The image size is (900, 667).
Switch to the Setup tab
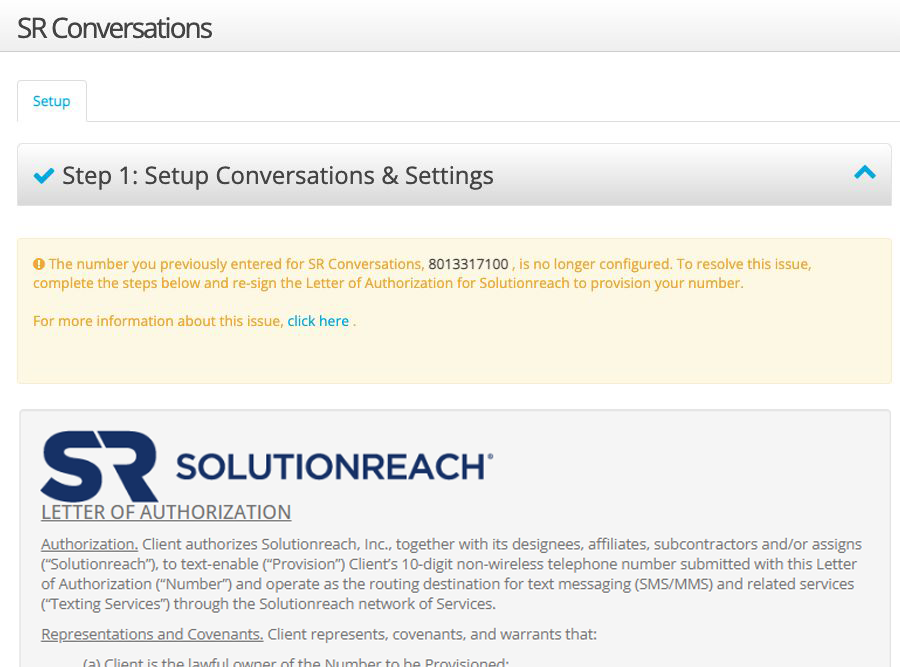pos(51,100)
